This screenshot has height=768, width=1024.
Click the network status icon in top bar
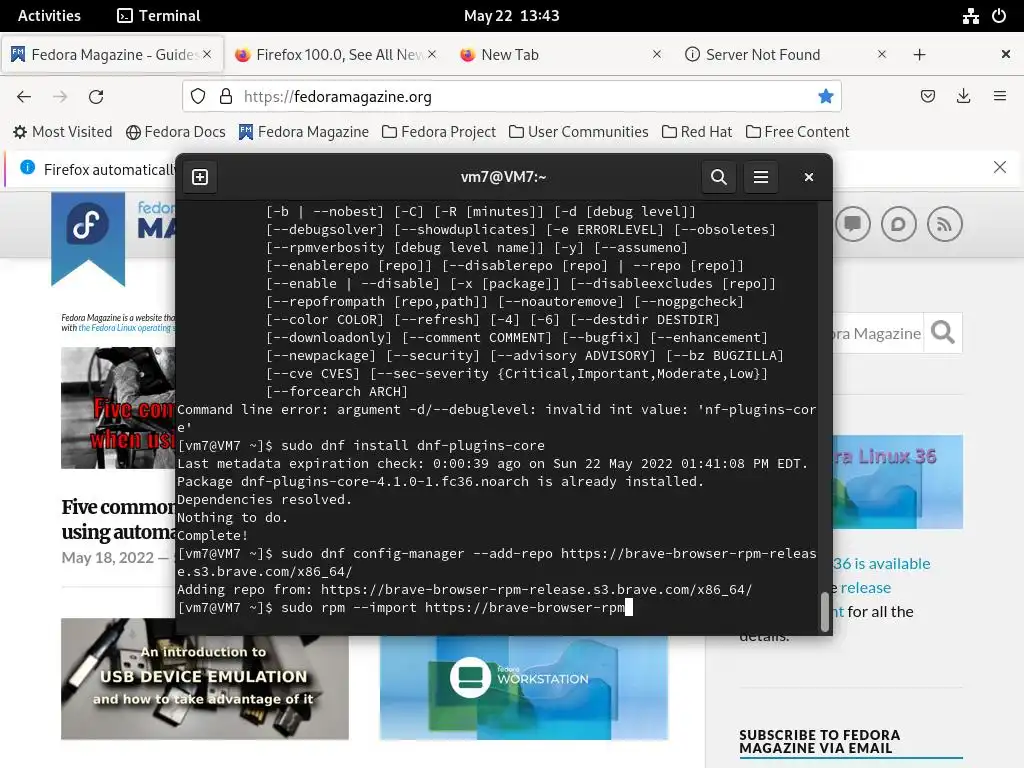[970, 16]
